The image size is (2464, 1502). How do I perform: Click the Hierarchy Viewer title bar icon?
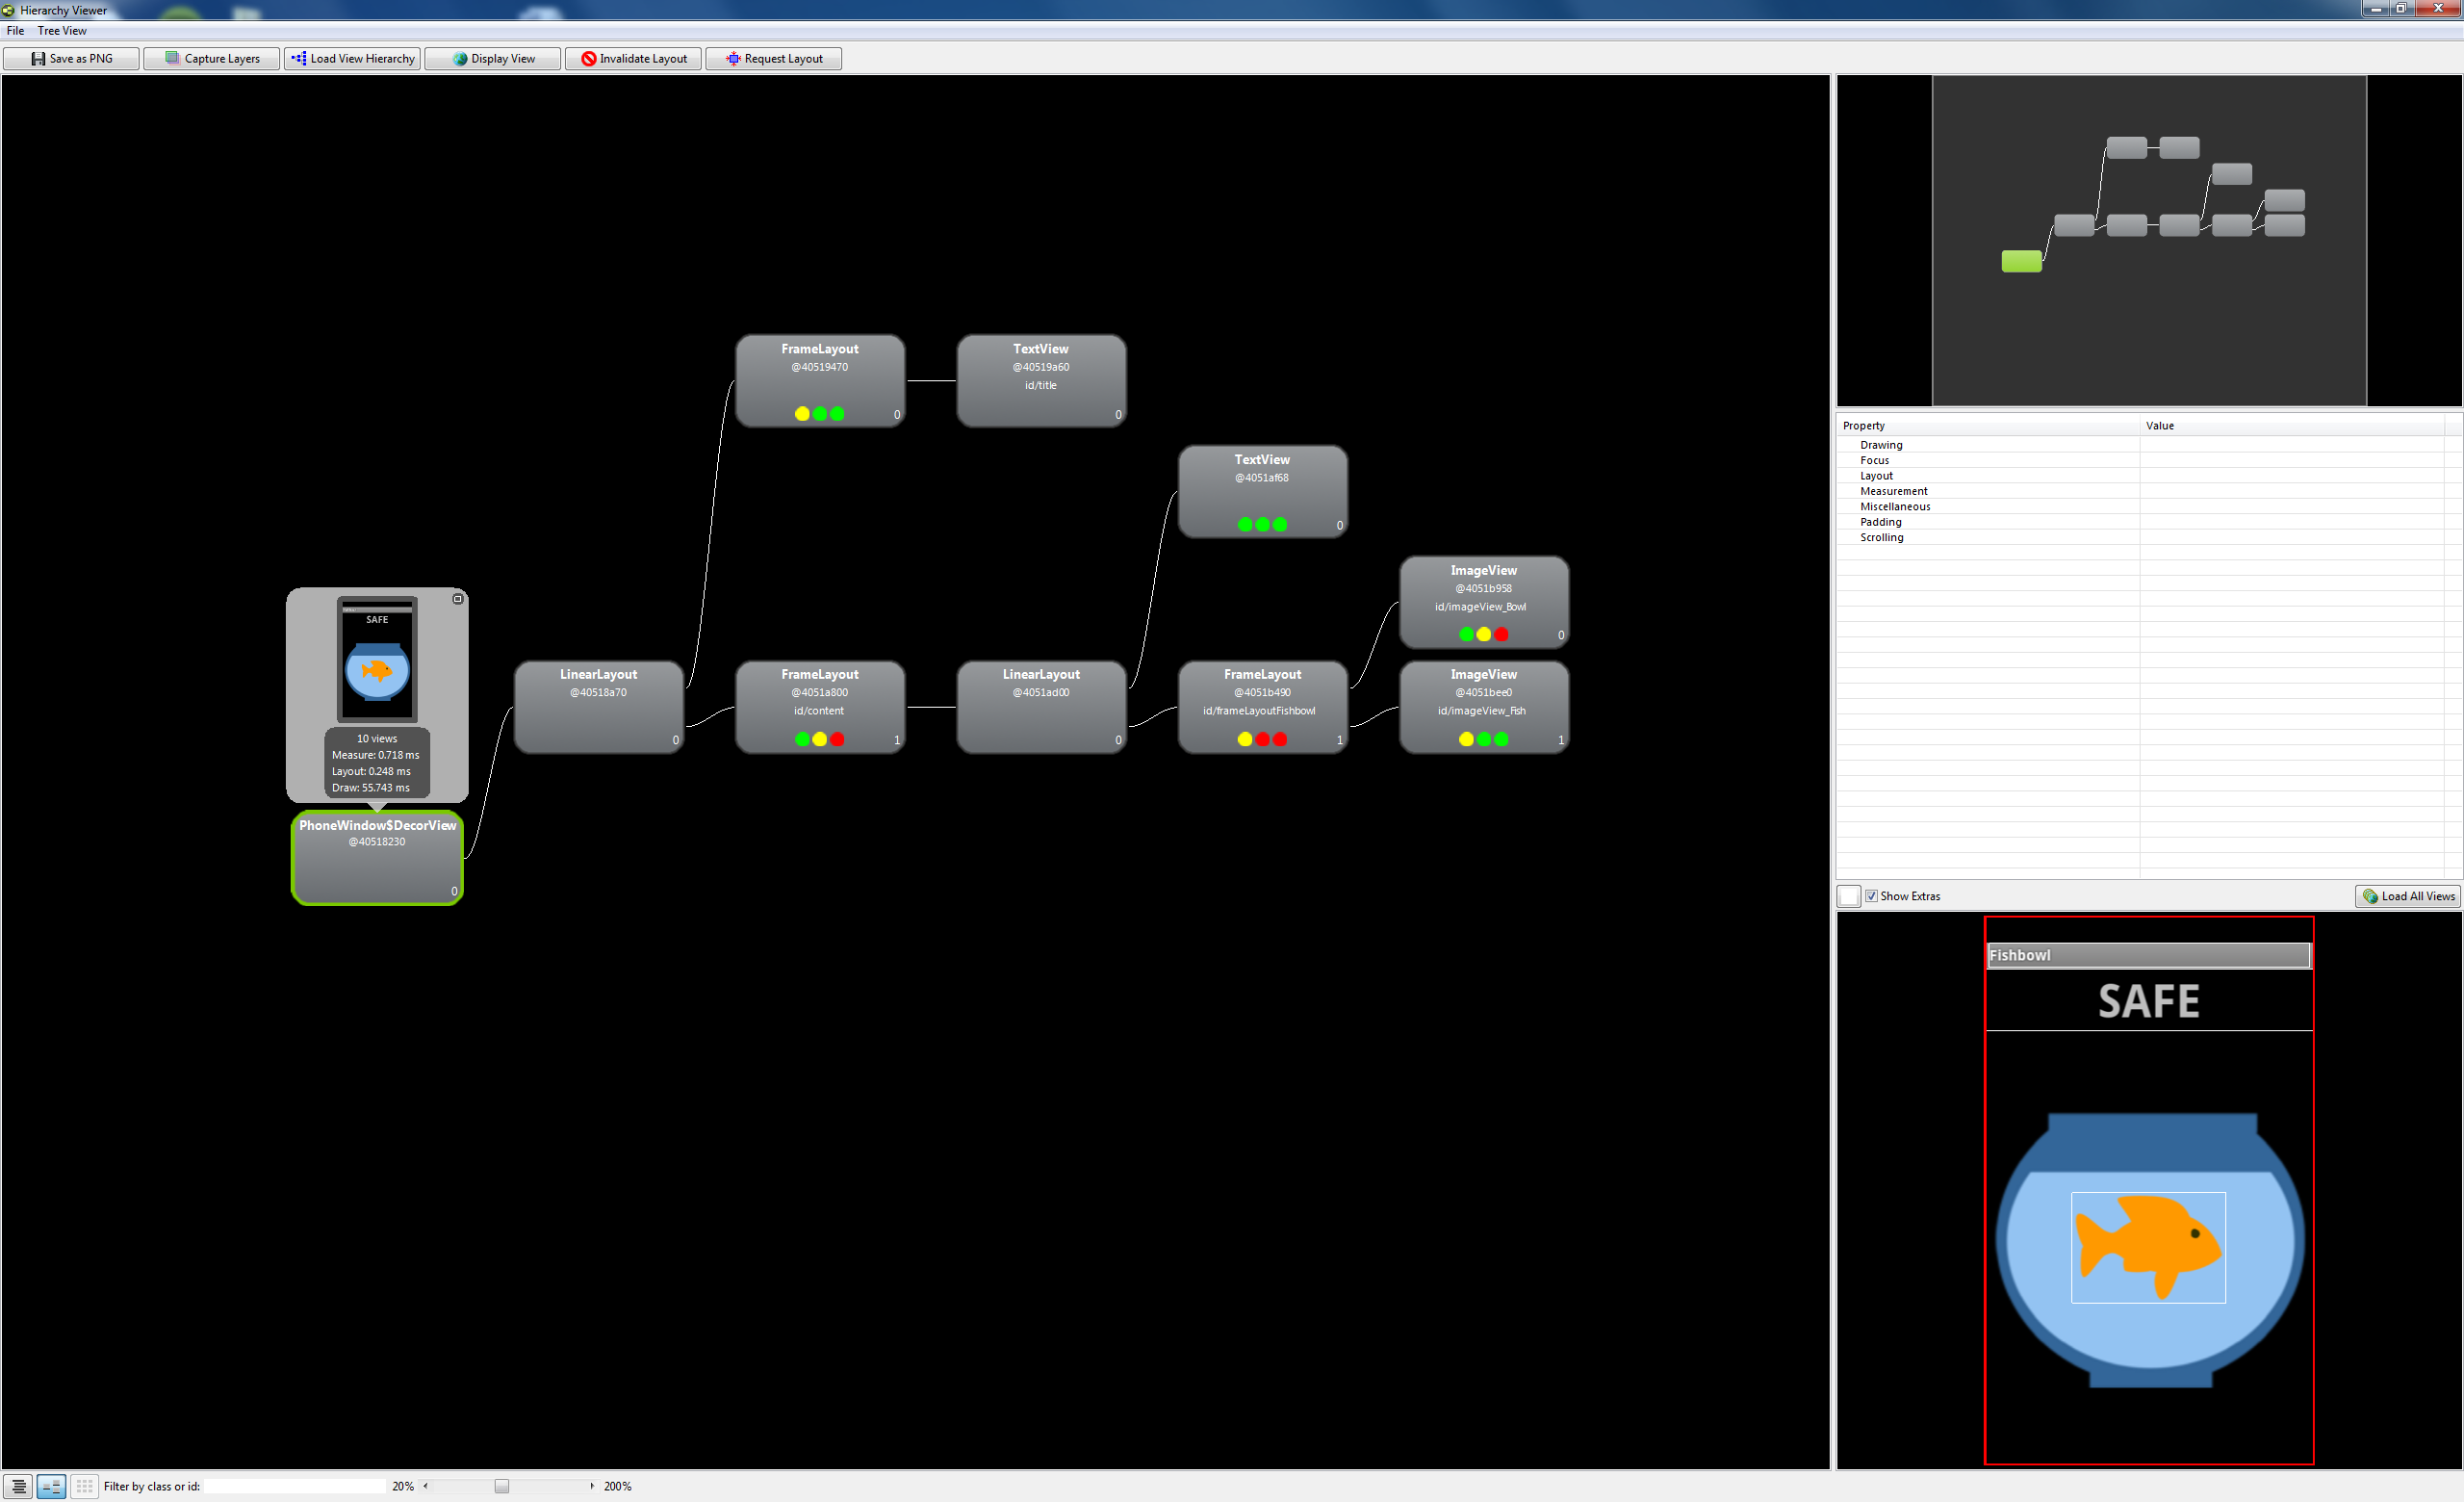(x=8, y=10)
